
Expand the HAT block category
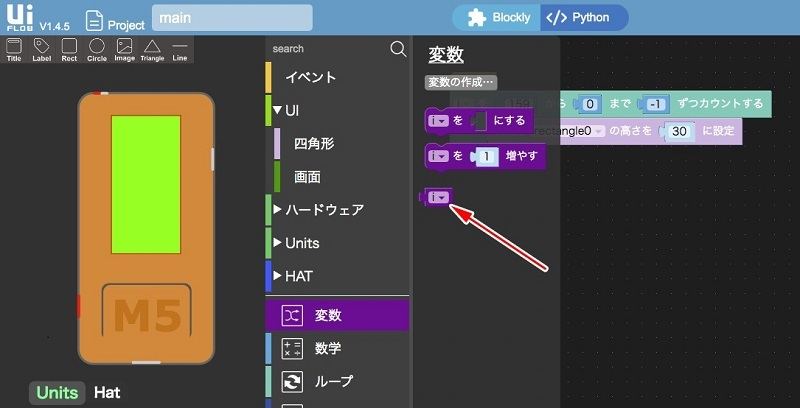pos(277,276)
